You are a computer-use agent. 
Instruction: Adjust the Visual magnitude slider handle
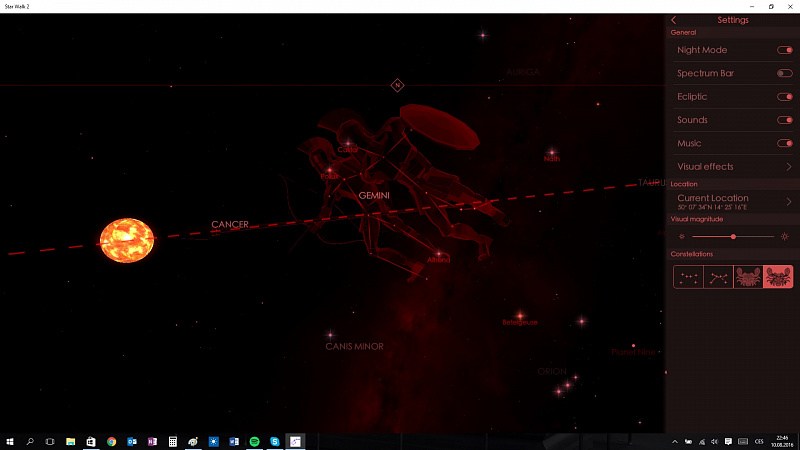point(733,237)
